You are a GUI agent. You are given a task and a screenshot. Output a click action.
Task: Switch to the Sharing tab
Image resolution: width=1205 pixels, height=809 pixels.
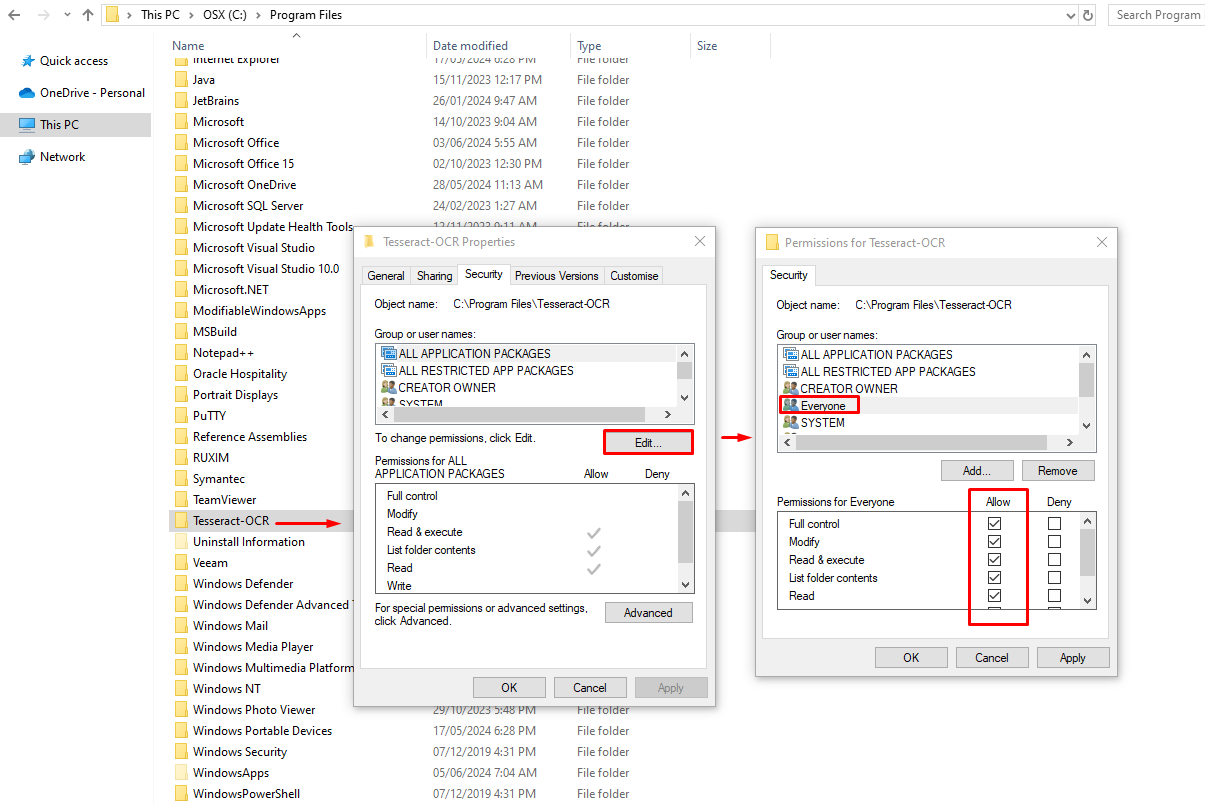coord(434,276)
